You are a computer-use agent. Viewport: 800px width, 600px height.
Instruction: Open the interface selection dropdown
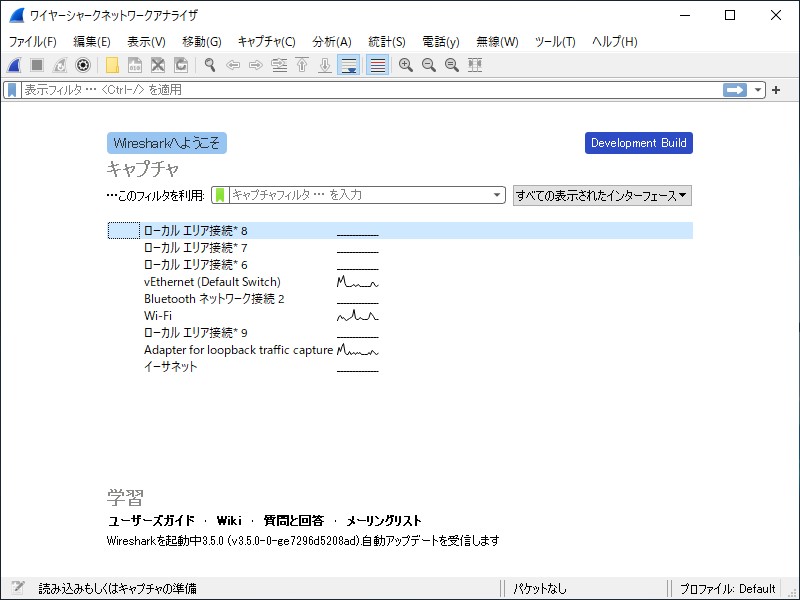point(600,195)
